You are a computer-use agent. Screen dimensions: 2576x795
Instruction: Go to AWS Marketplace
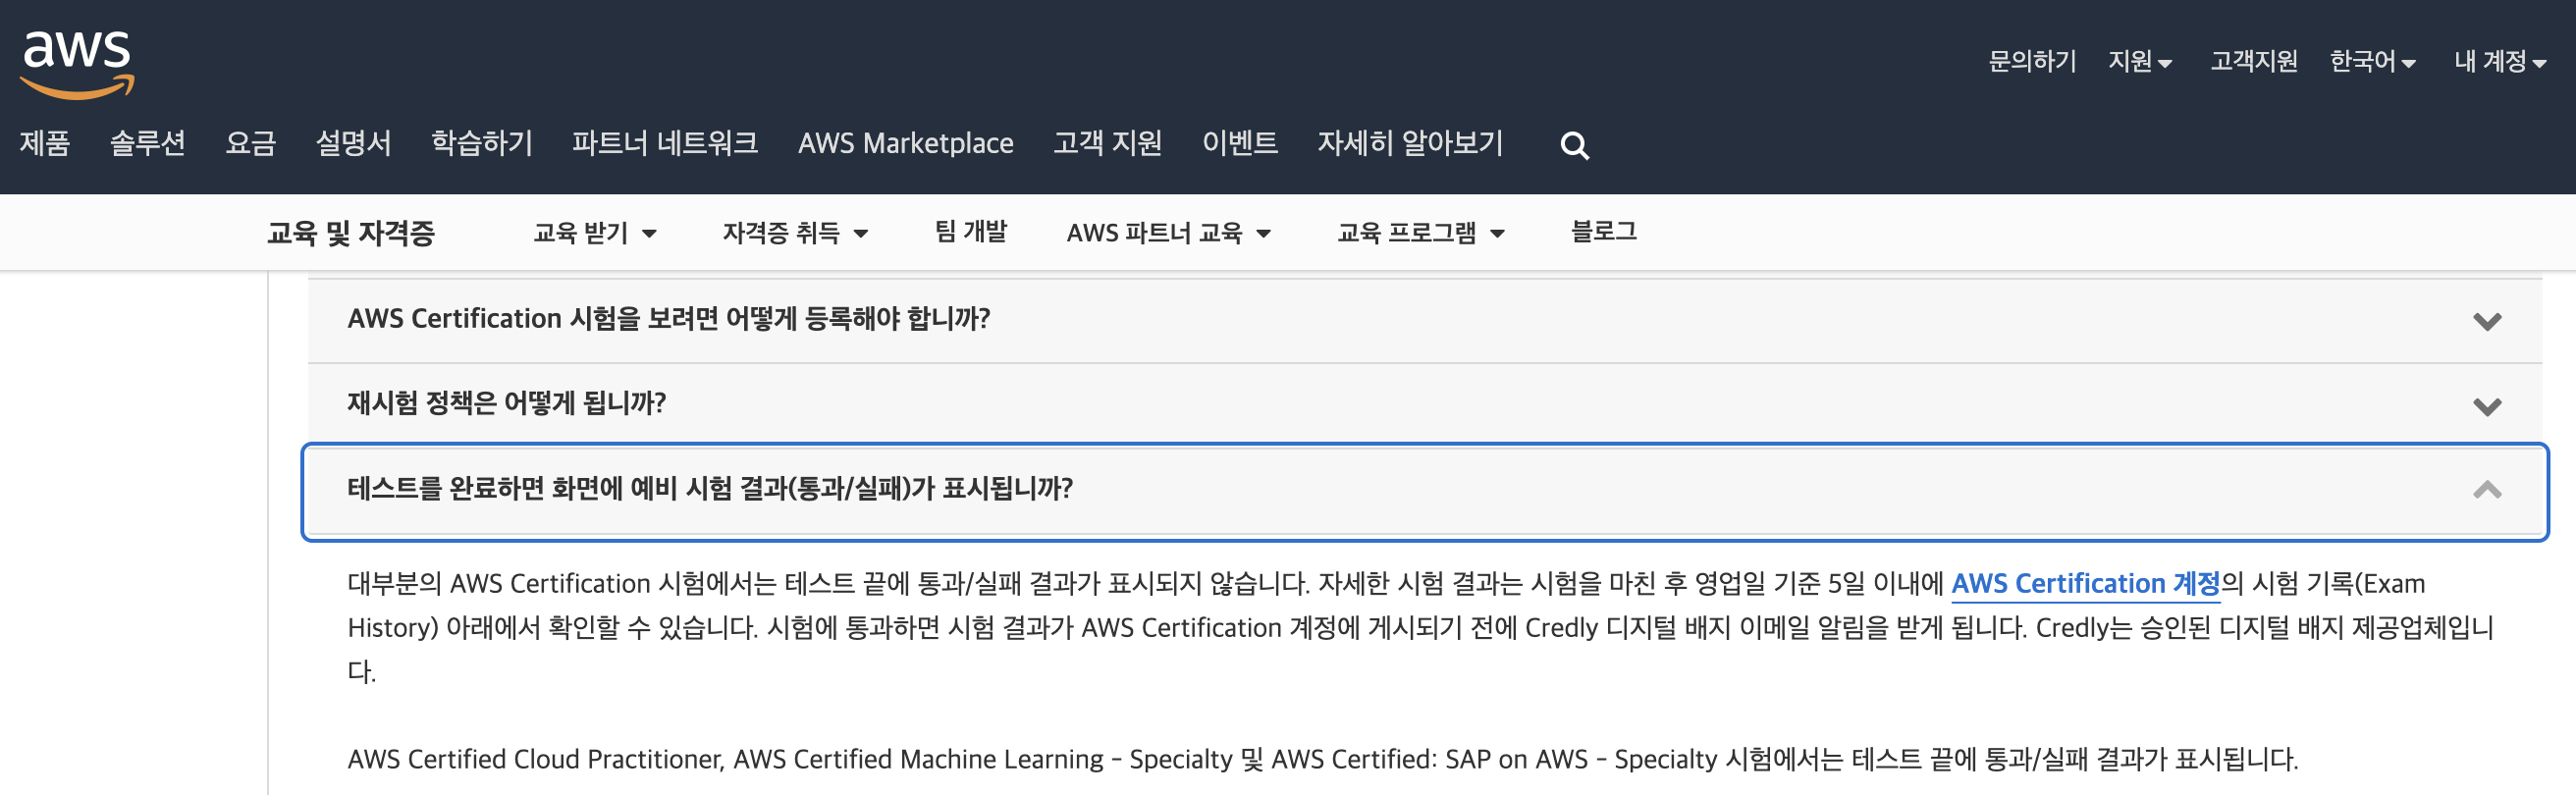(x=905, y=143)
